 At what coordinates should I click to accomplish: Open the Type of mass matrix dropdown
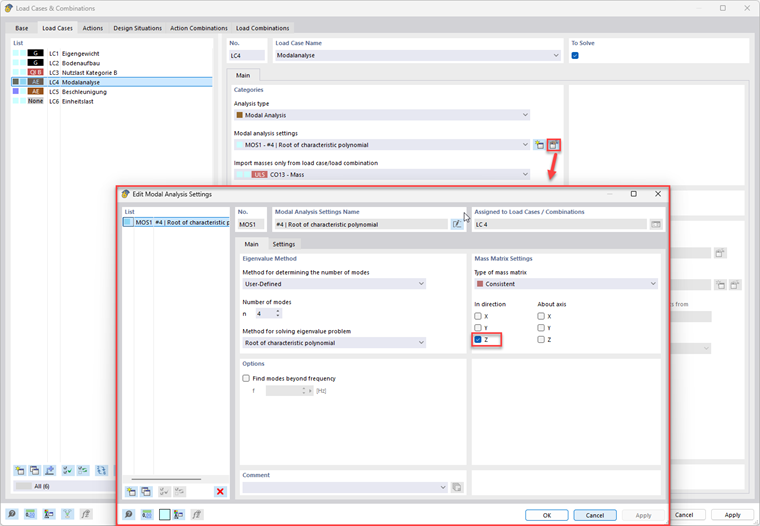click(x=566, y=284)
